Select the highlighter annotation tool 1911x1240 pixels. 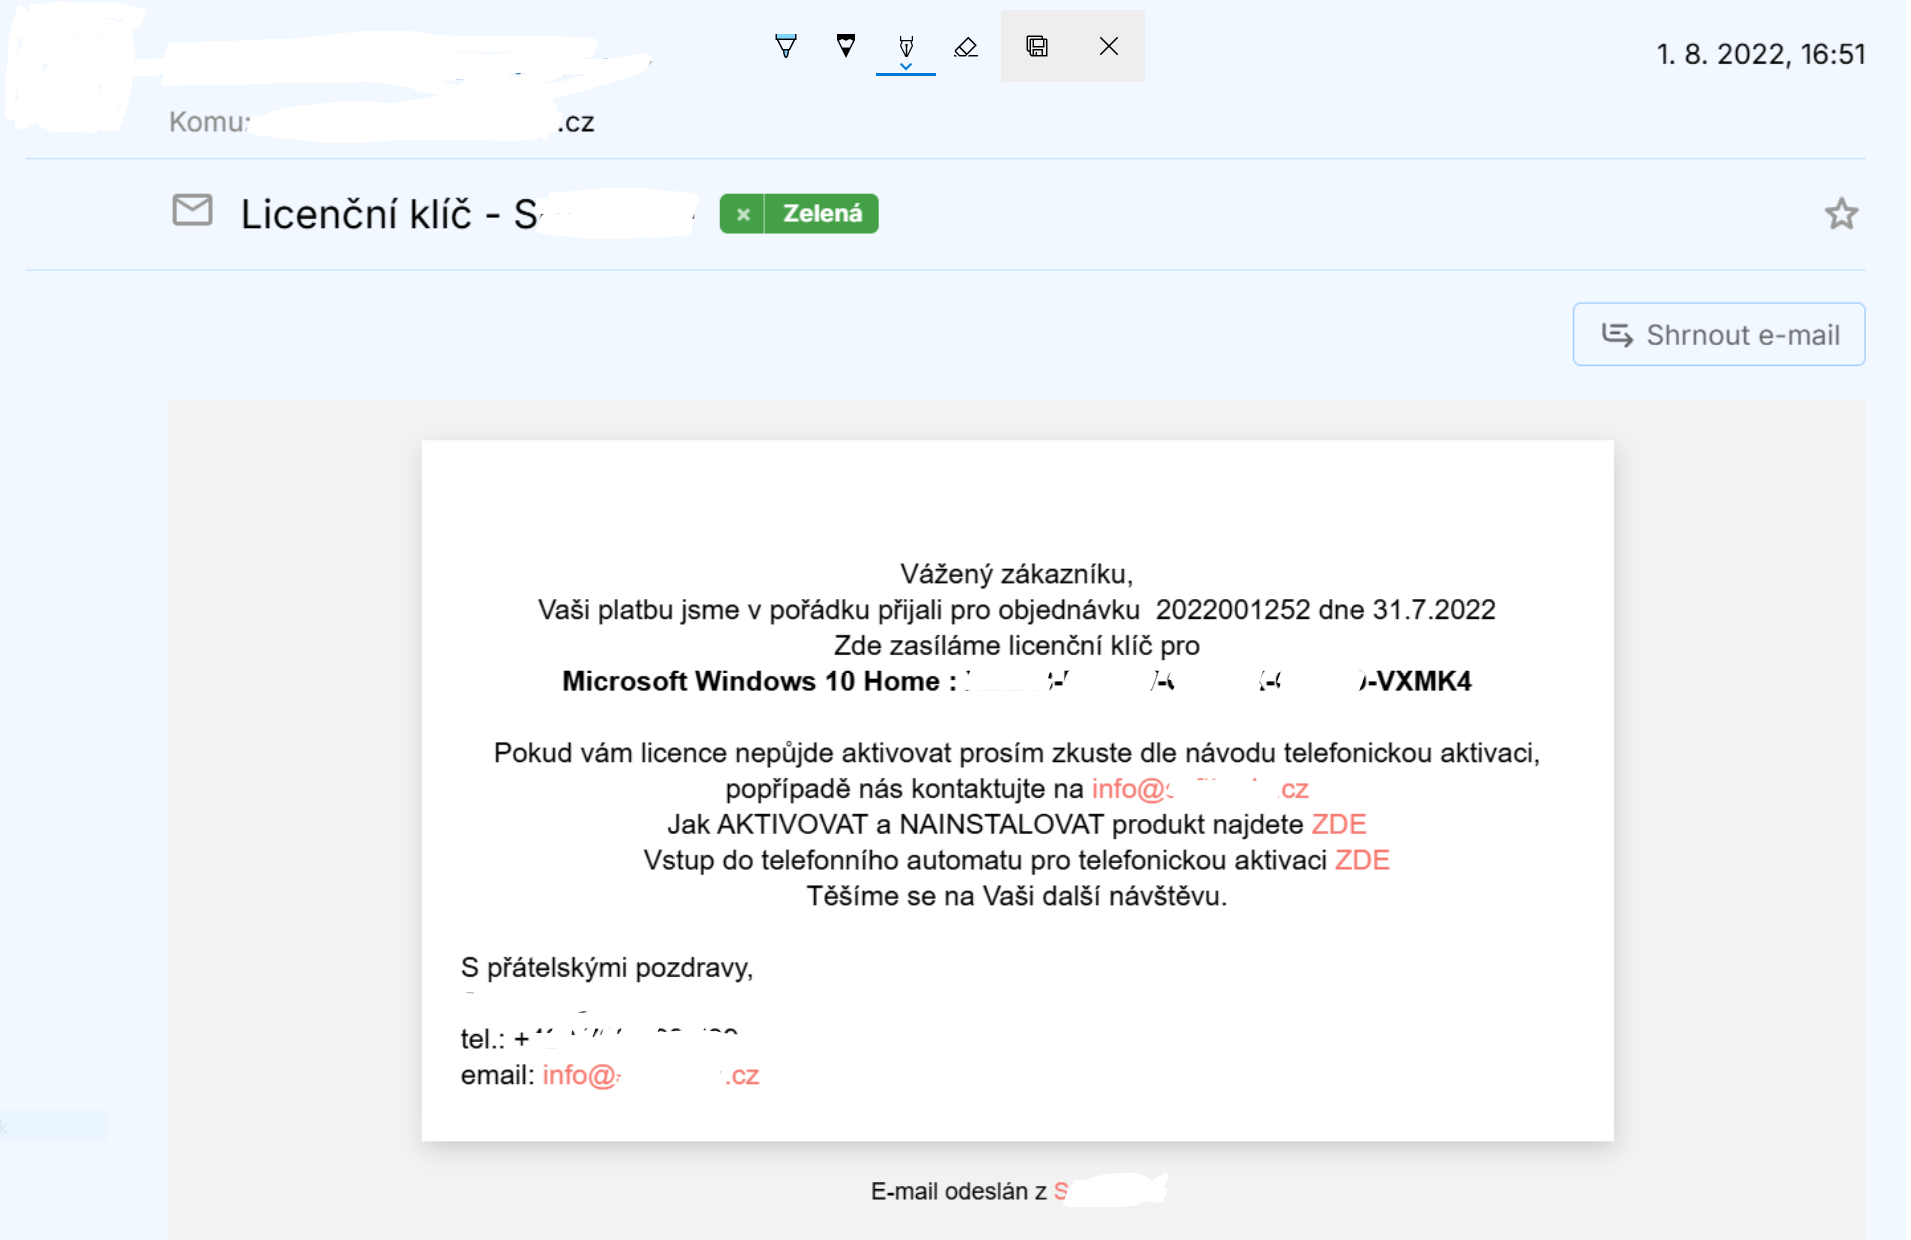coord(906,45)
